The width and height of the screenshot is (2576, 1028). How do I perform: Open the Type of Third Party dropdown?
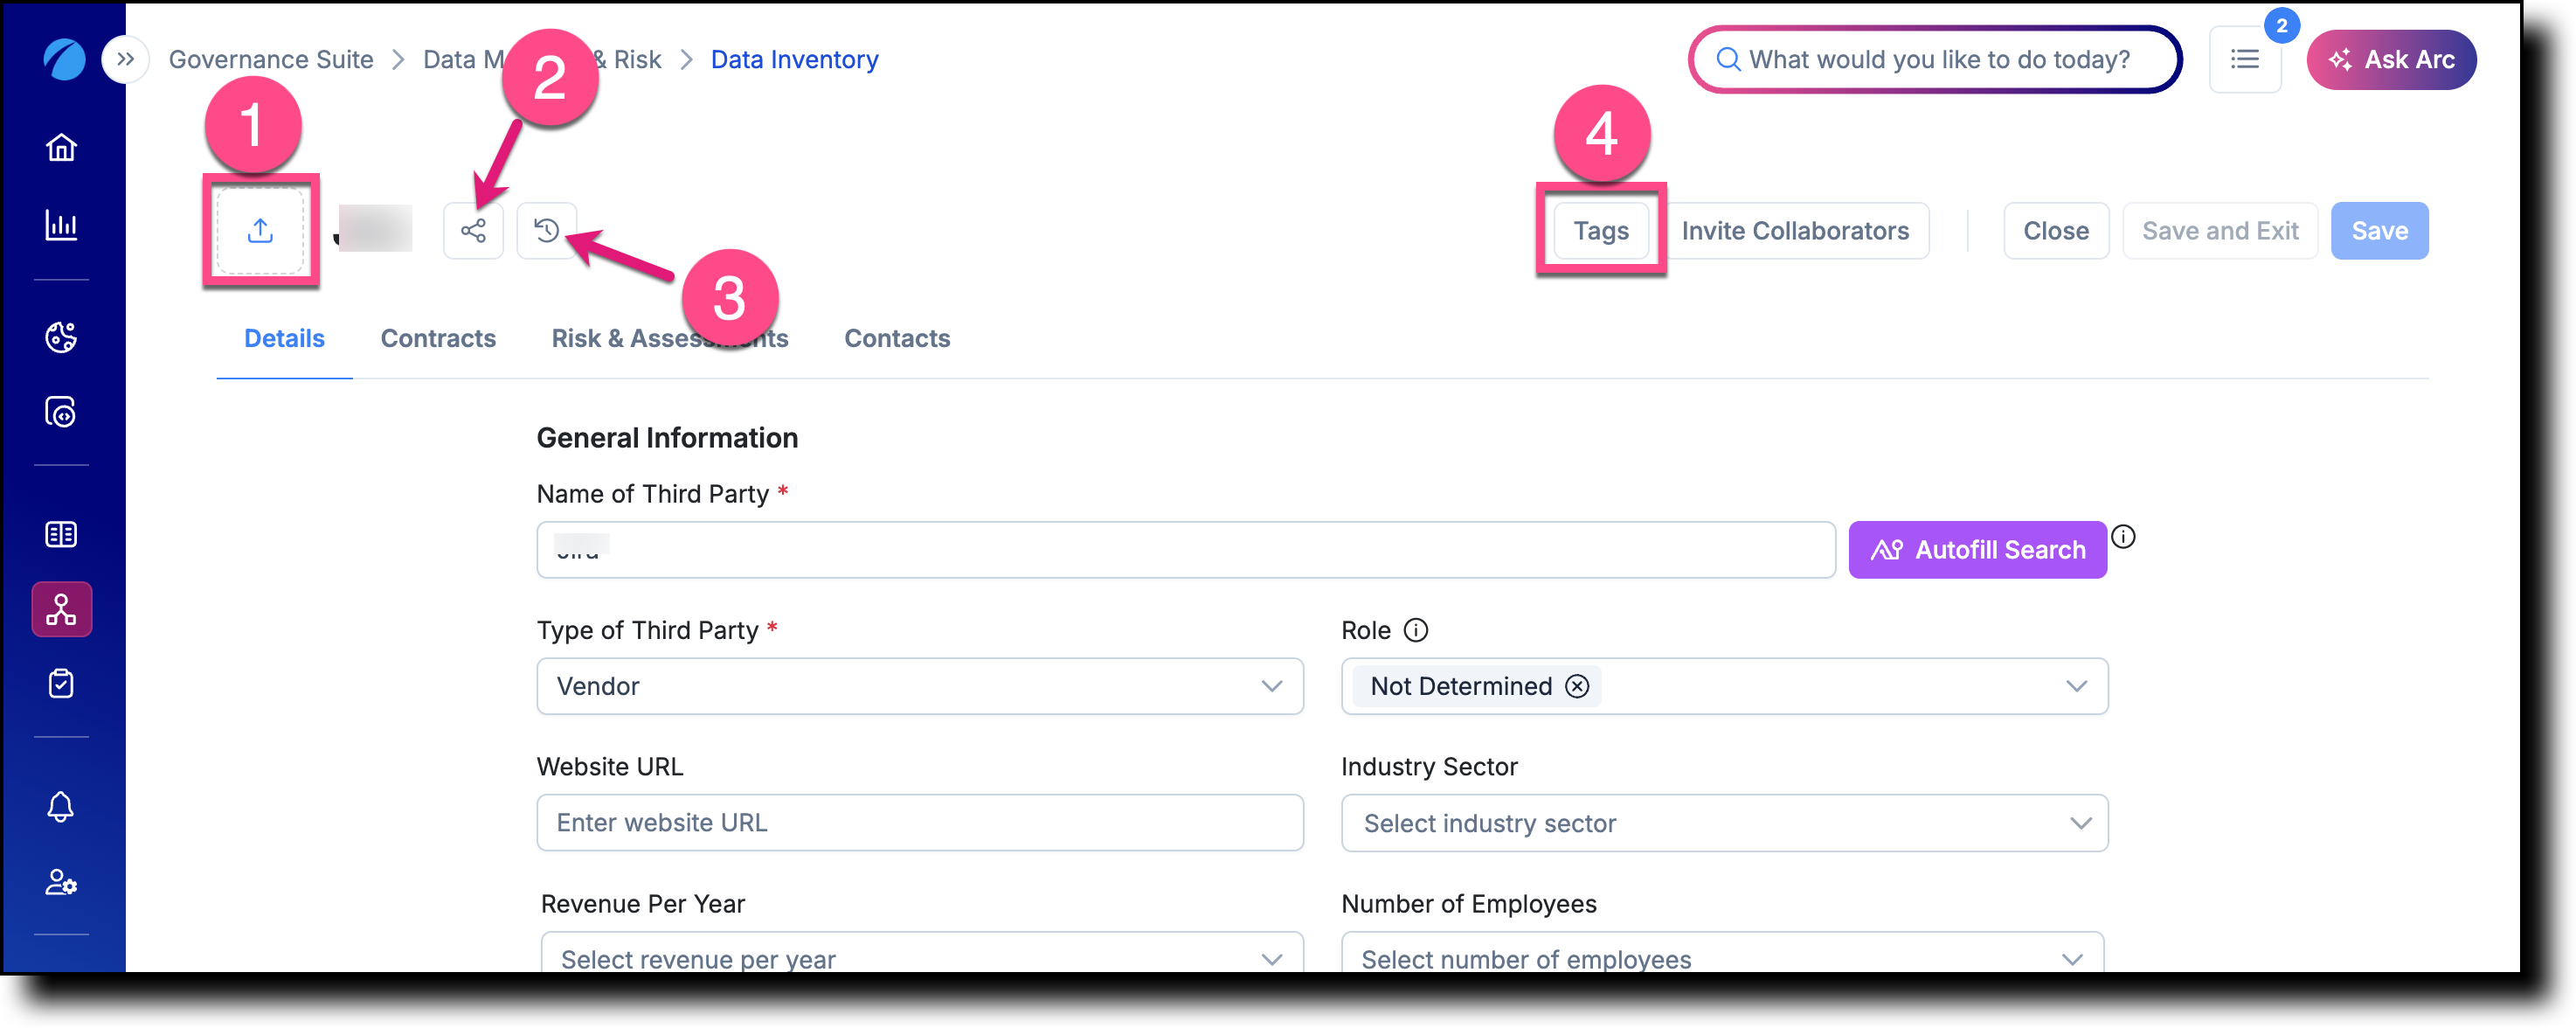pyautogui.click(x=920, y=686)
